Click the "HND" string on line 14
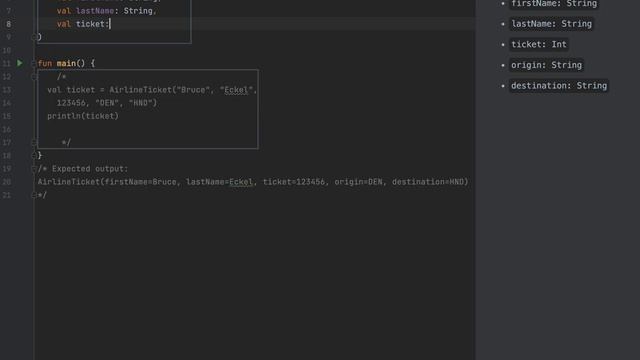The width and height of the screenshot is (640, 360). pyautogui.click(x=140, y=103)
